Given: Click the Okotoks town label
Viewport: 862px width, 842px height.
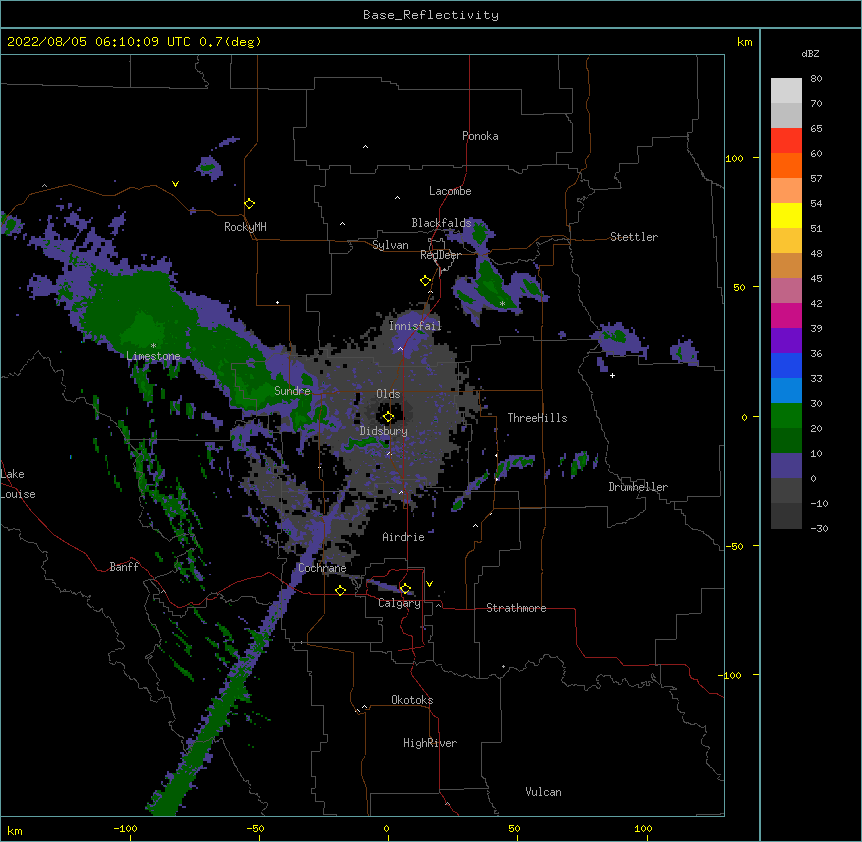Looking at the screenshot, I should [412, 700].
